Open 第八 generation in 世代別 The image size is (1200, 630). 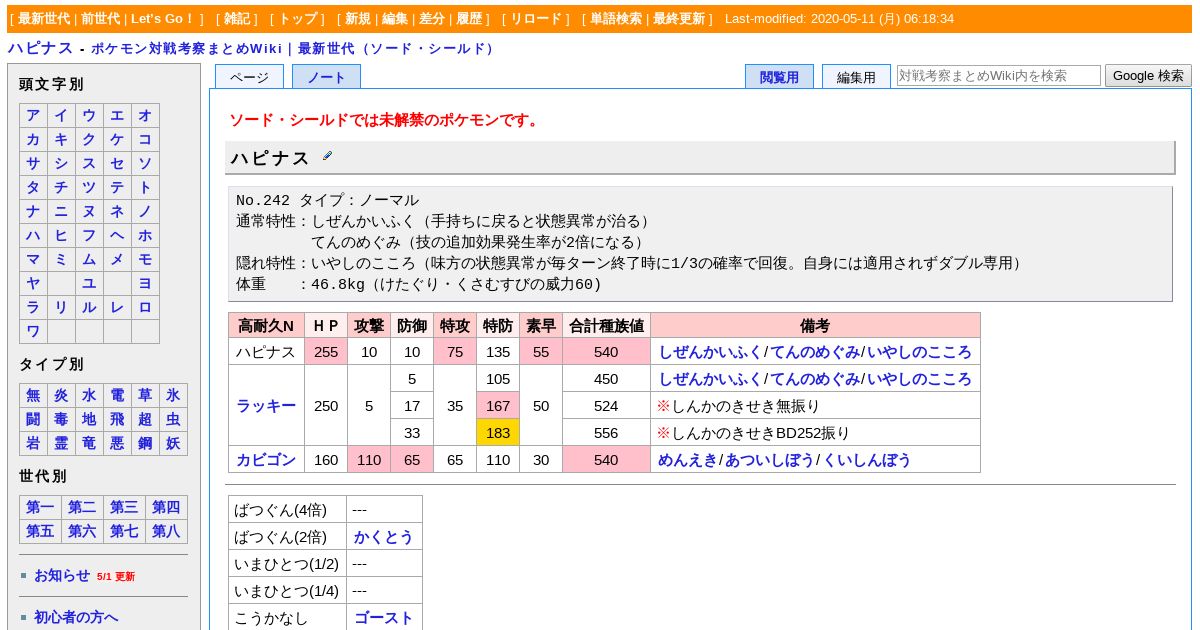coord(166,531)
